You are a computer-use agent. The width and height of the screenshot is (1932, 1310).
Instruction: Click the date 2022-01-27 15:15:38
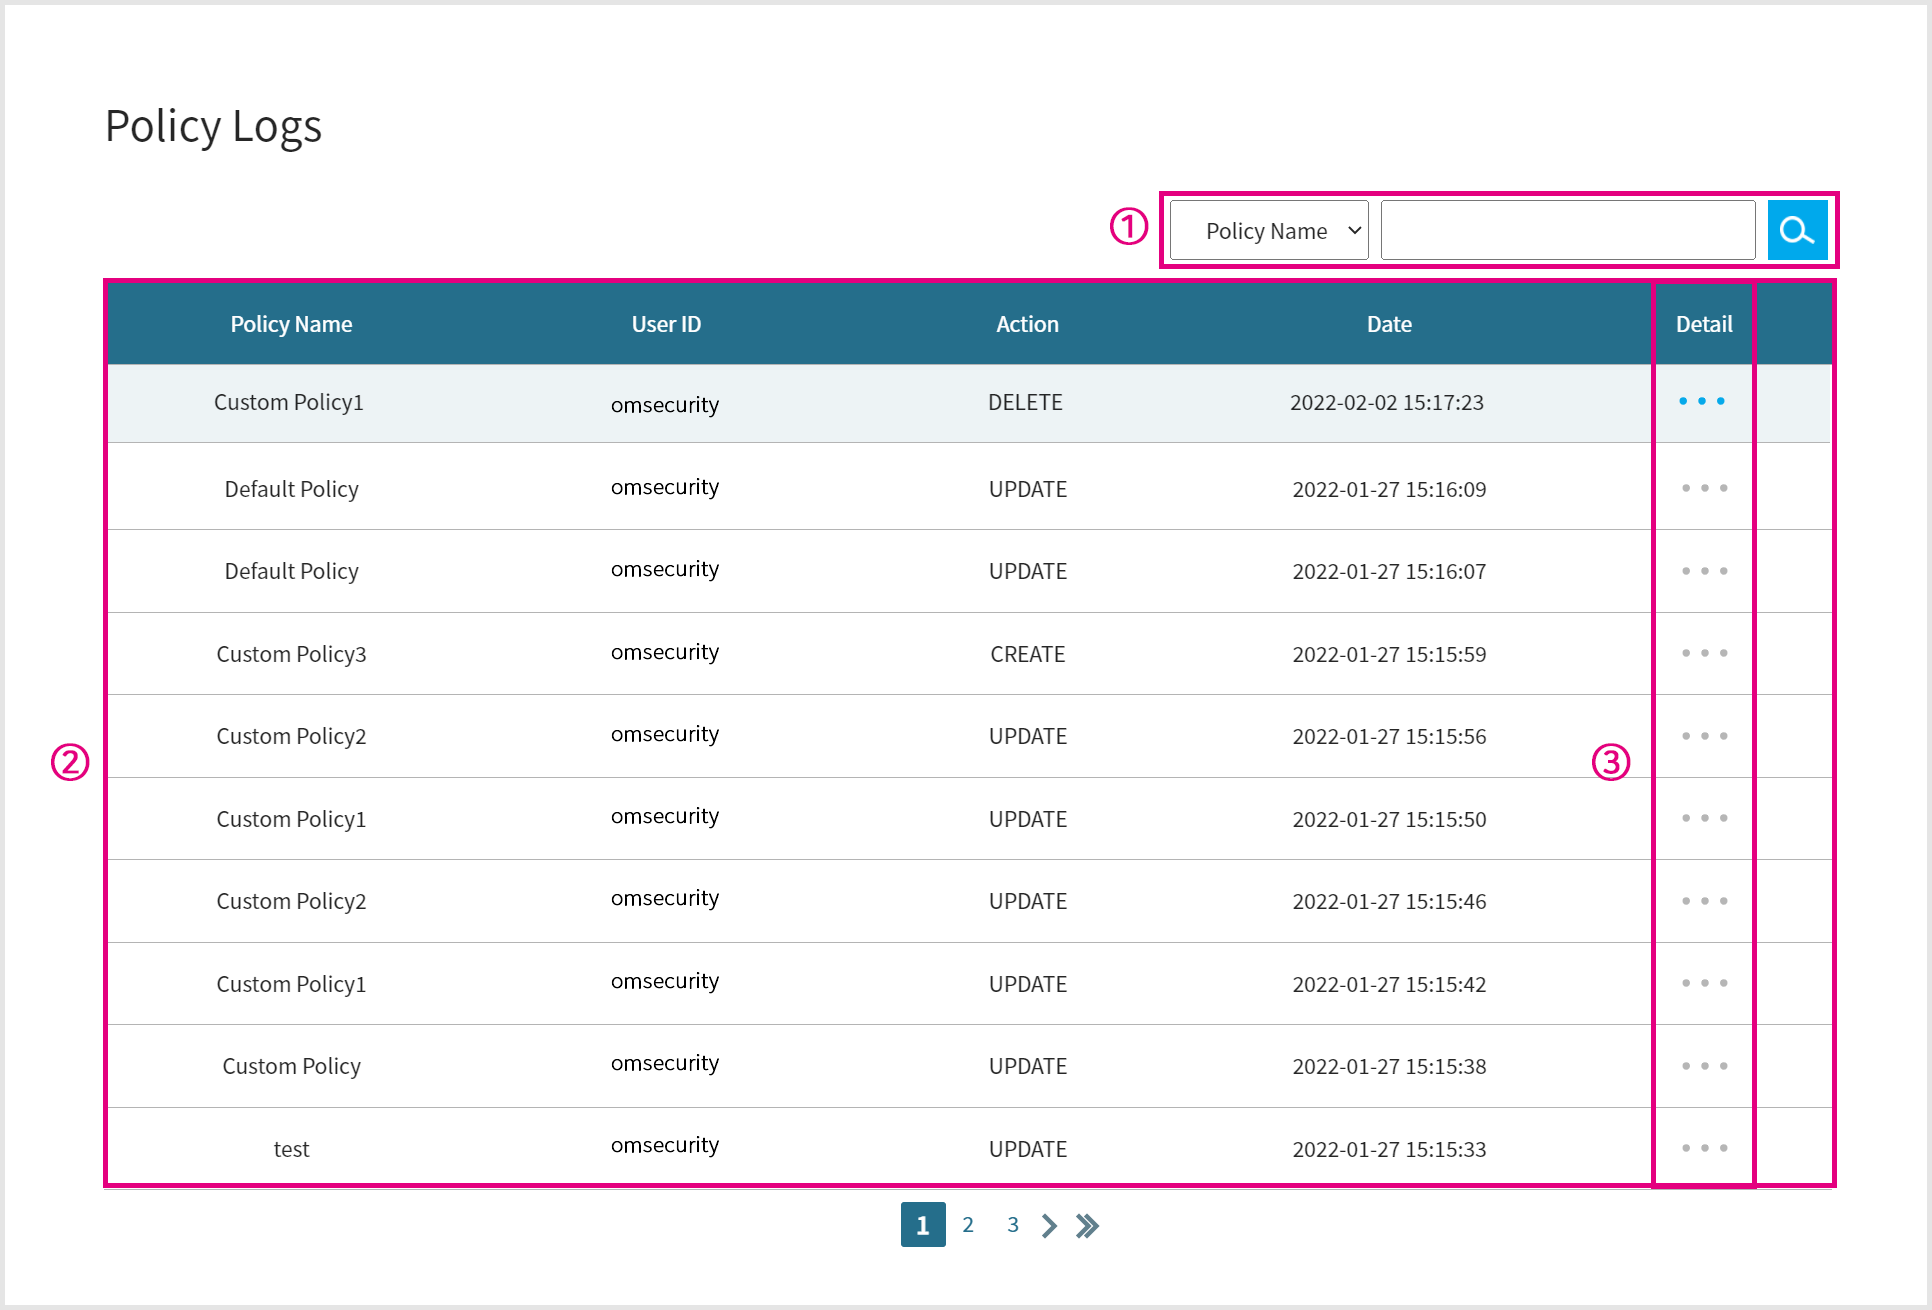point(1389,1066)
